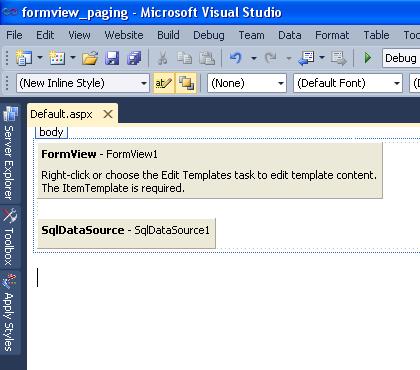Open a file with the folder icon
This screenshot has height=370, width=420.
click(90, 58)
